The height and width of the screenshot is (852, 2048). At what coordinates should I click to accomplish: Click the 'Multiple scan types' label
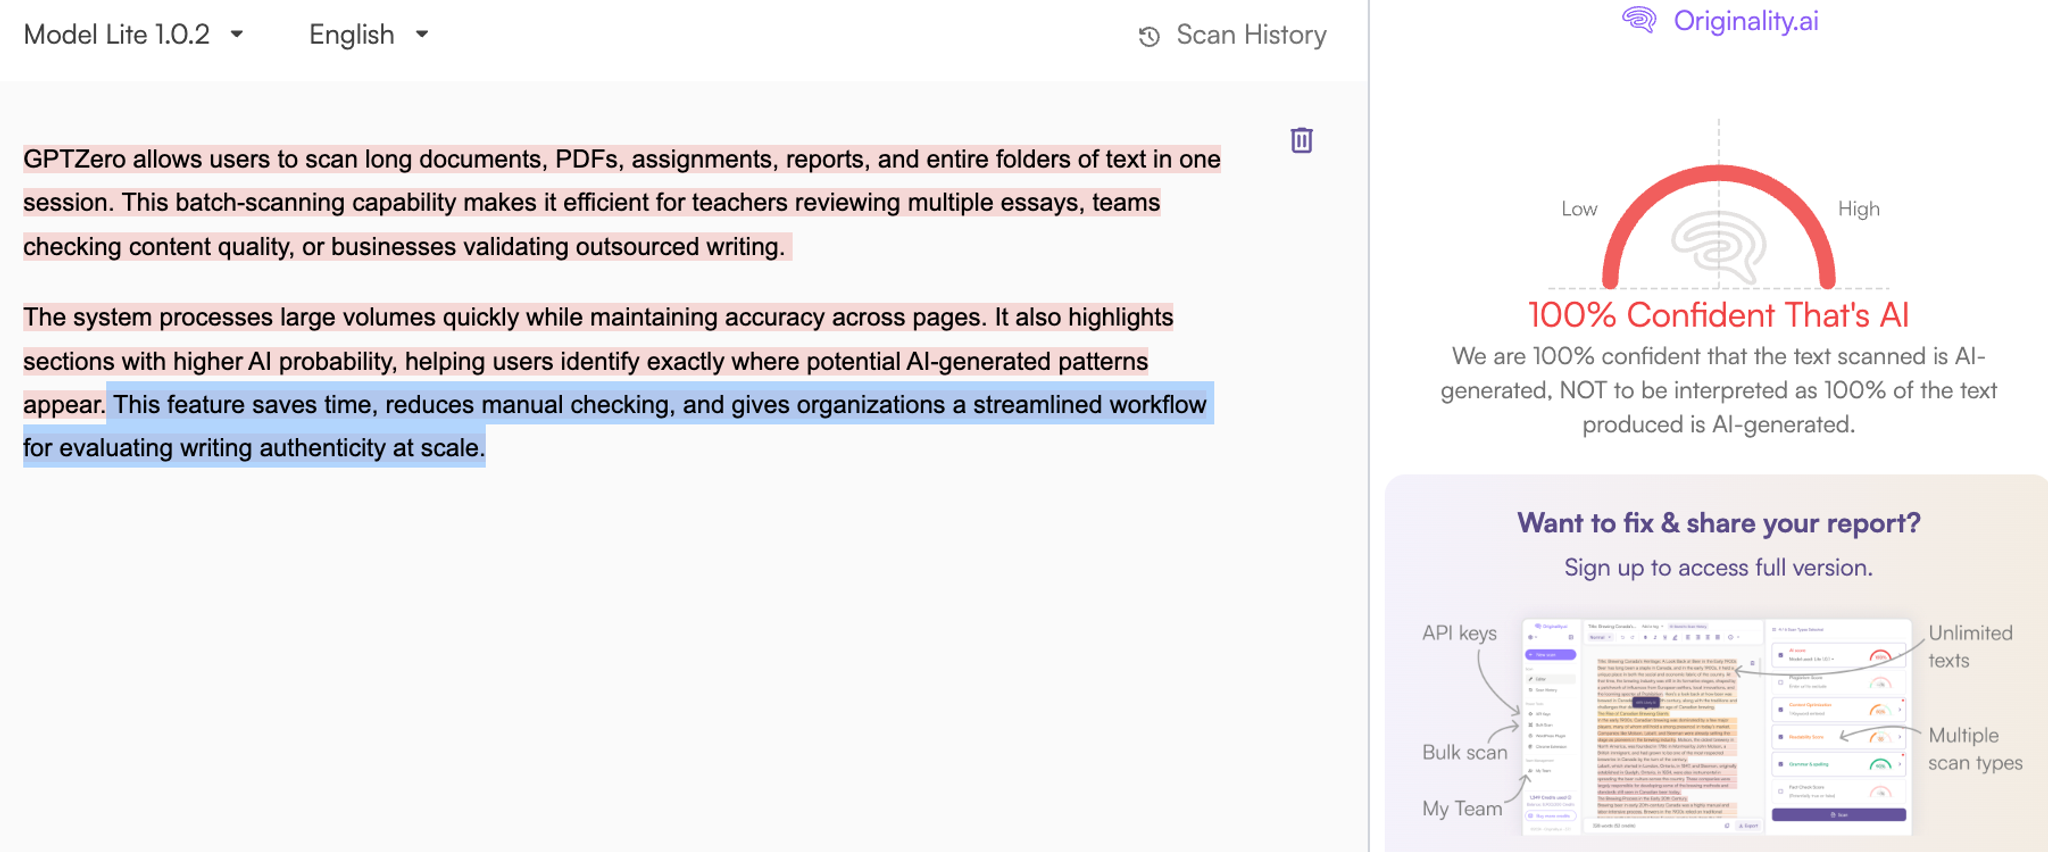pos(1974,749)
